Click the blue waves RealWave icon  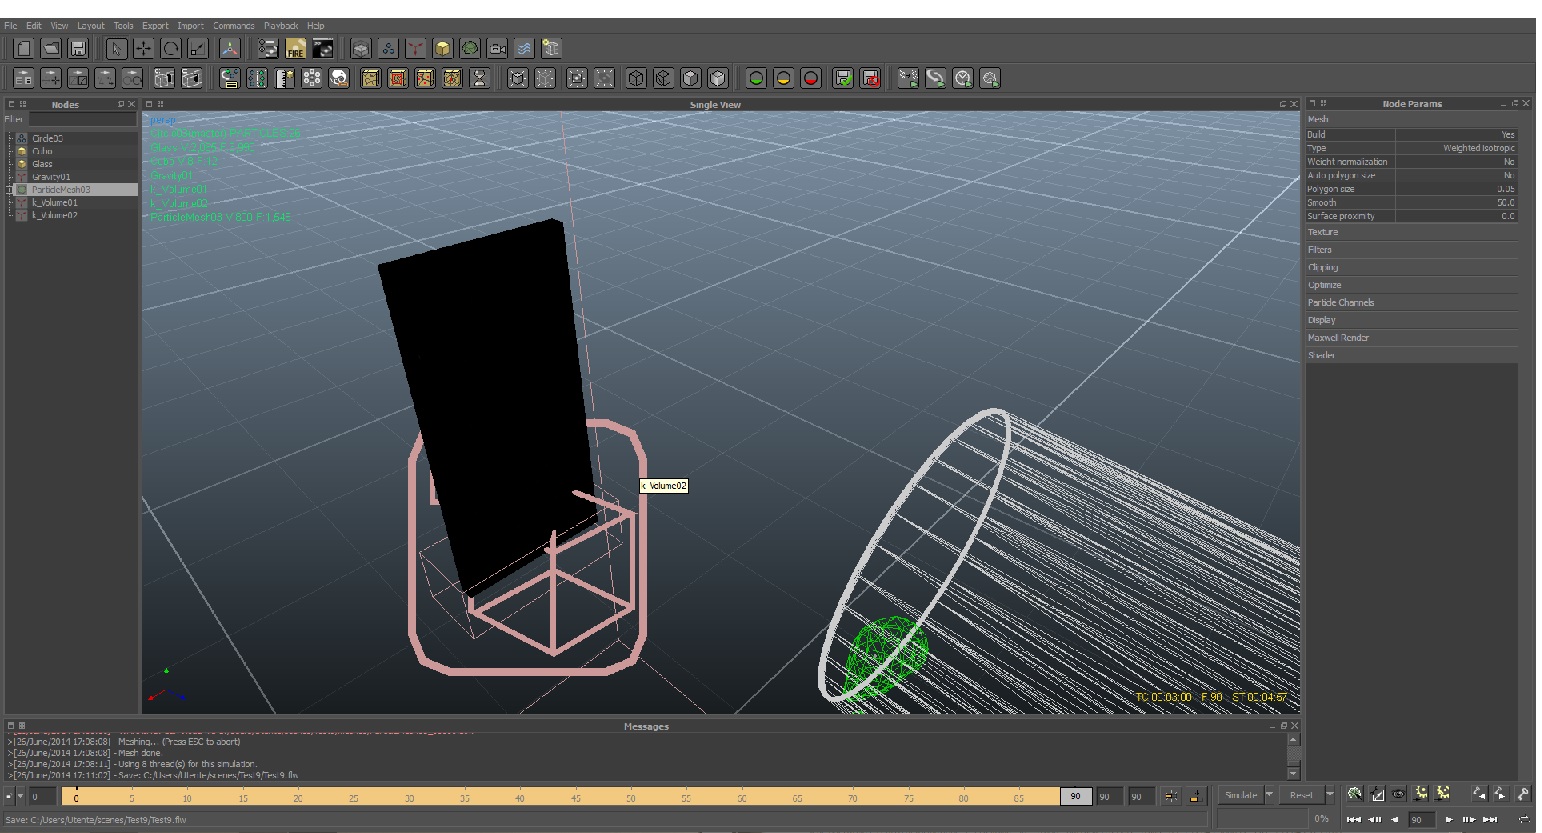[524, 48]
